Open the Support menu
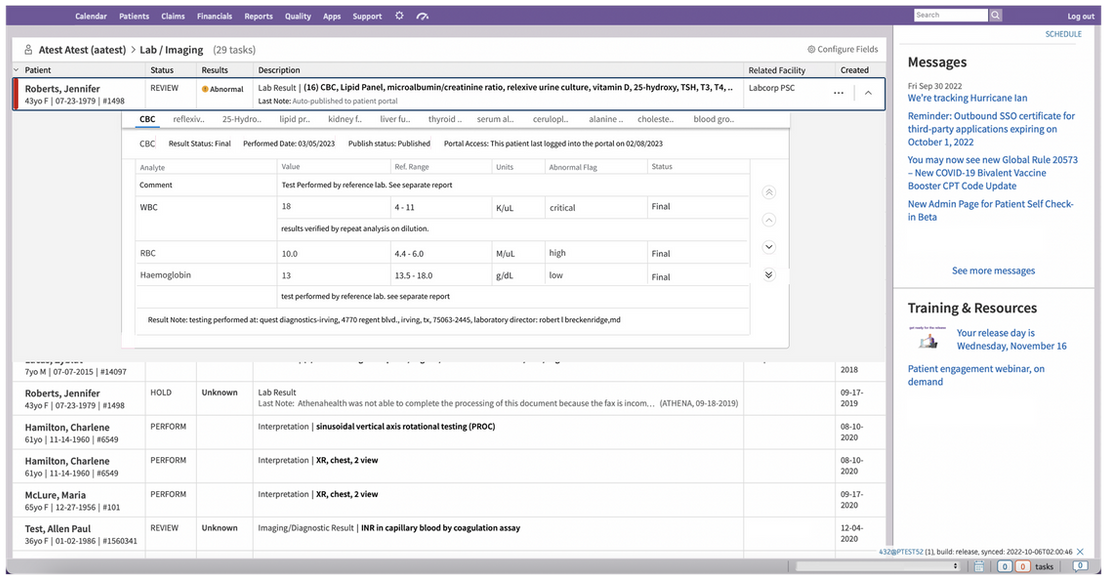The height and width of the screenshot is (580, 1106). (x=367, y=16)
